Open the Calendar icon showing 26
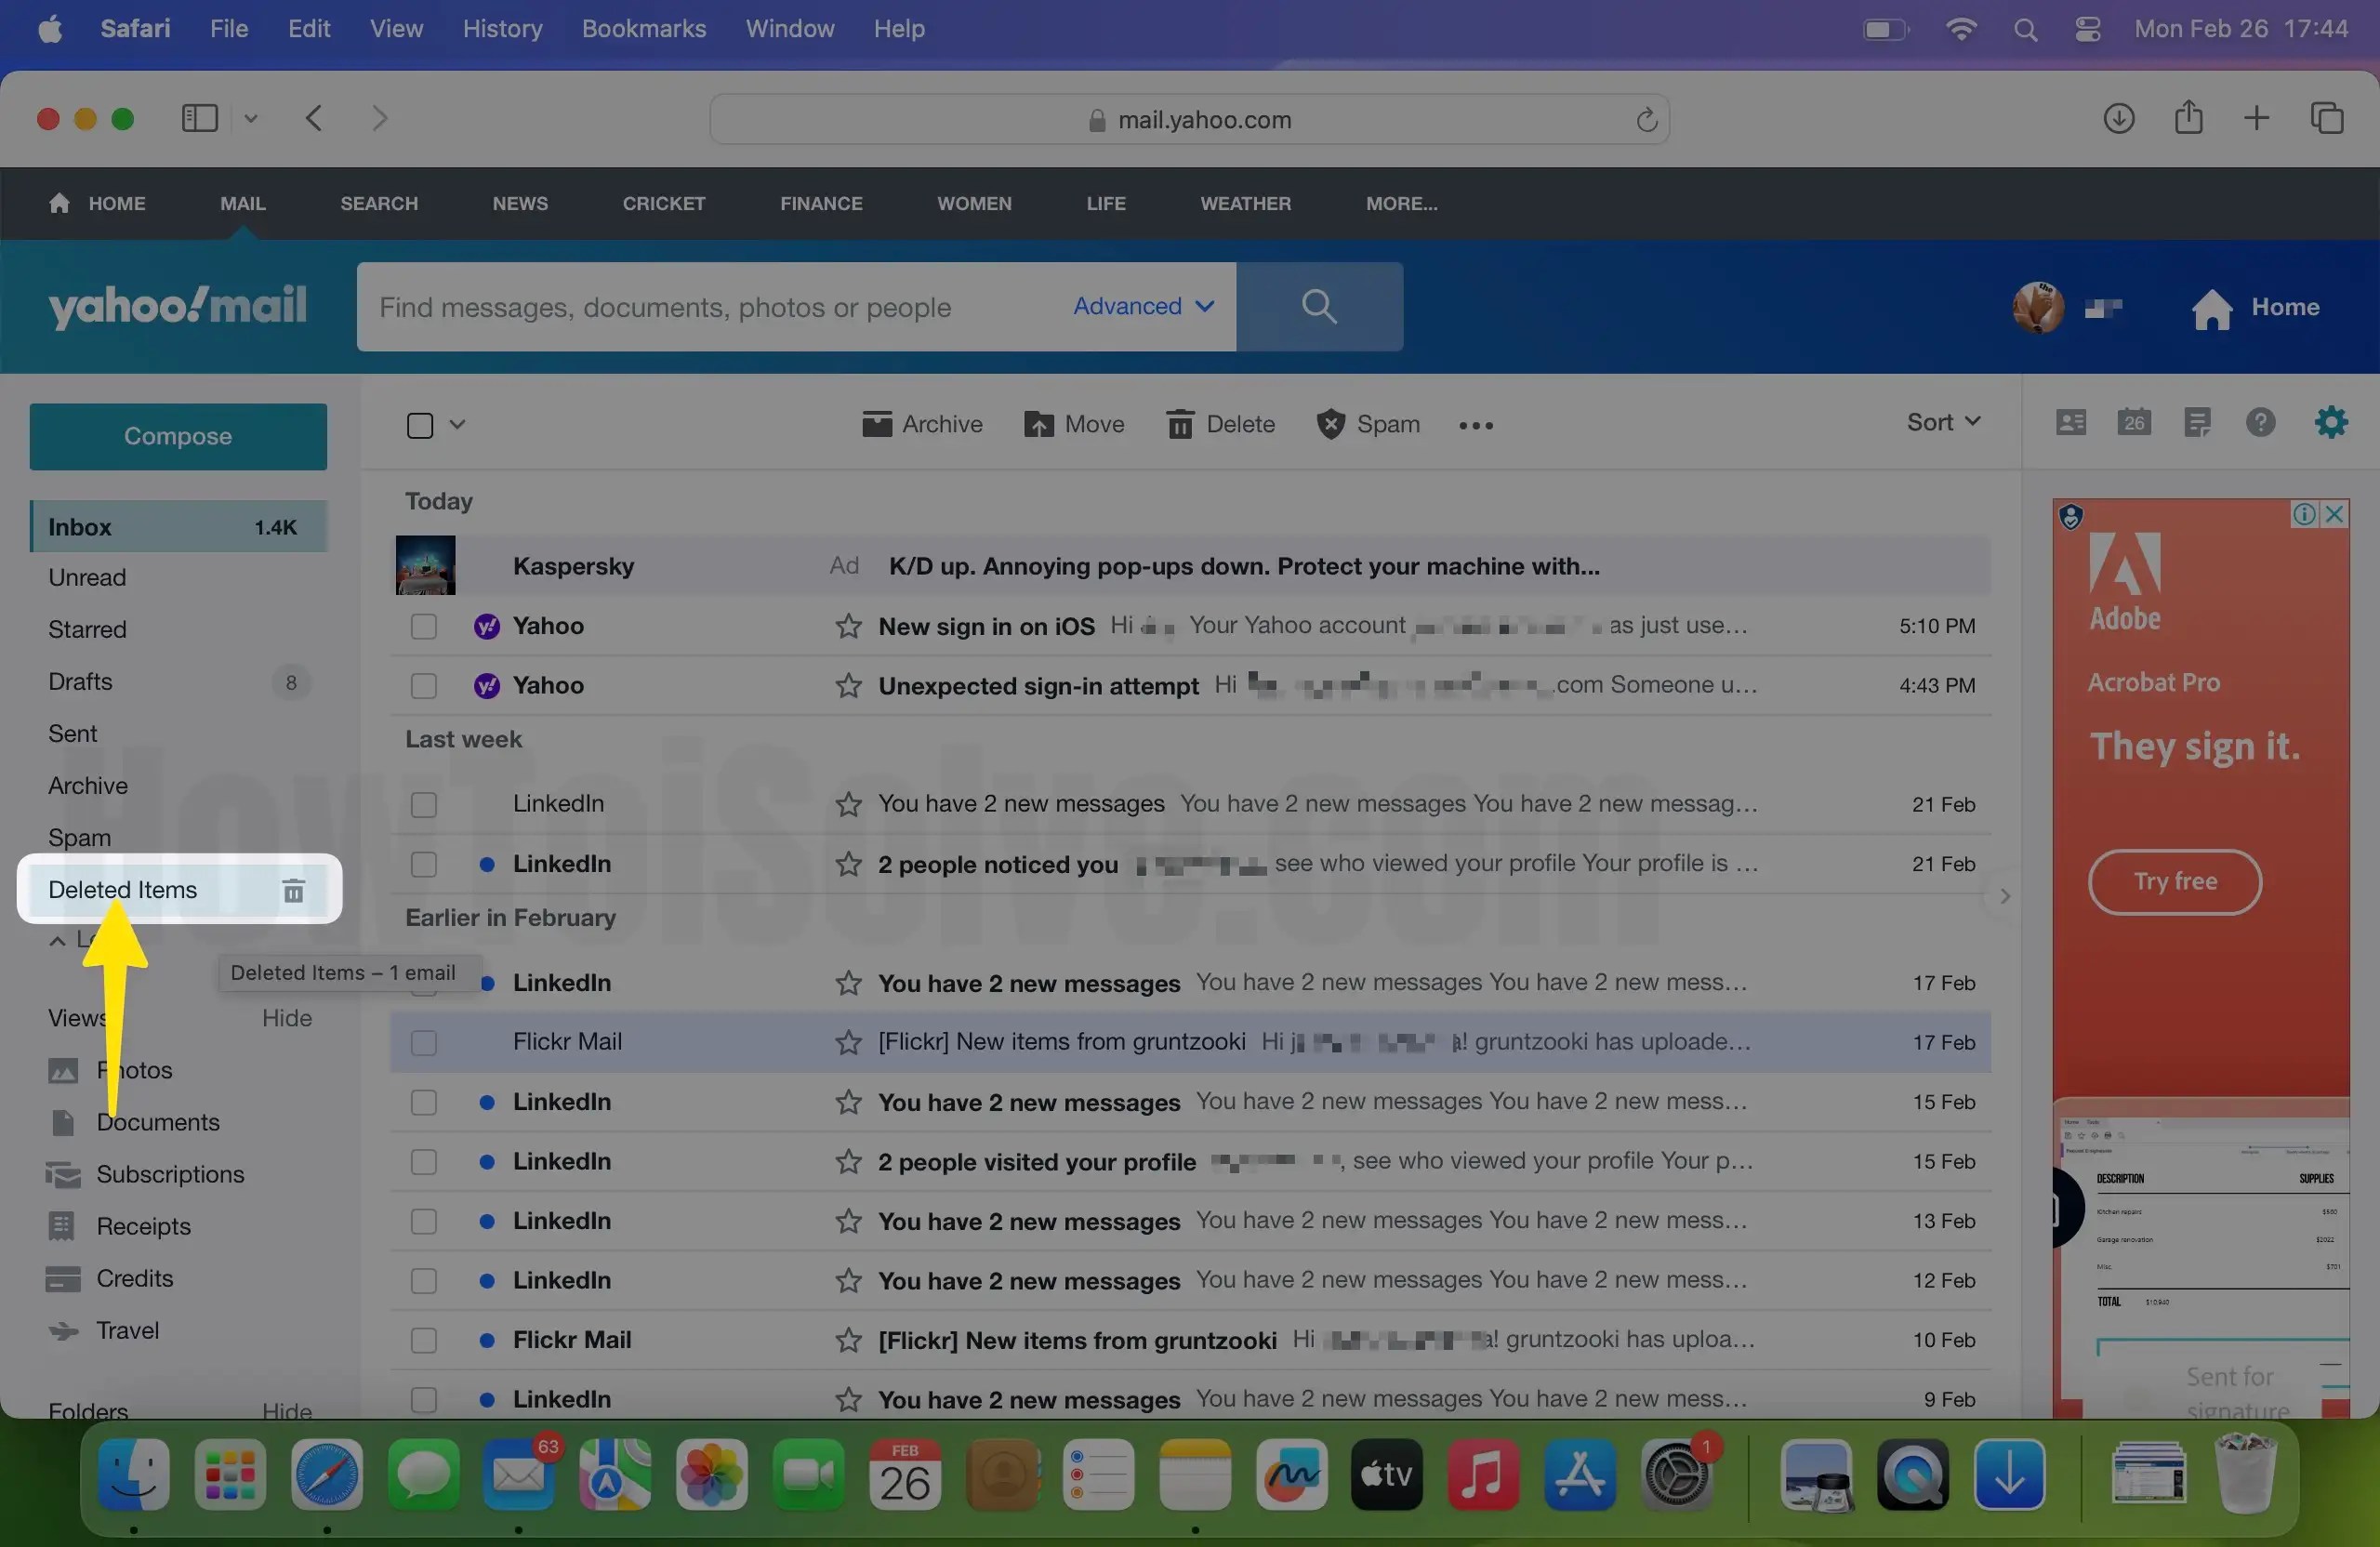Image resolution: width=2380 pixels, height=1547 pixels. click(x=2133, y=422)
